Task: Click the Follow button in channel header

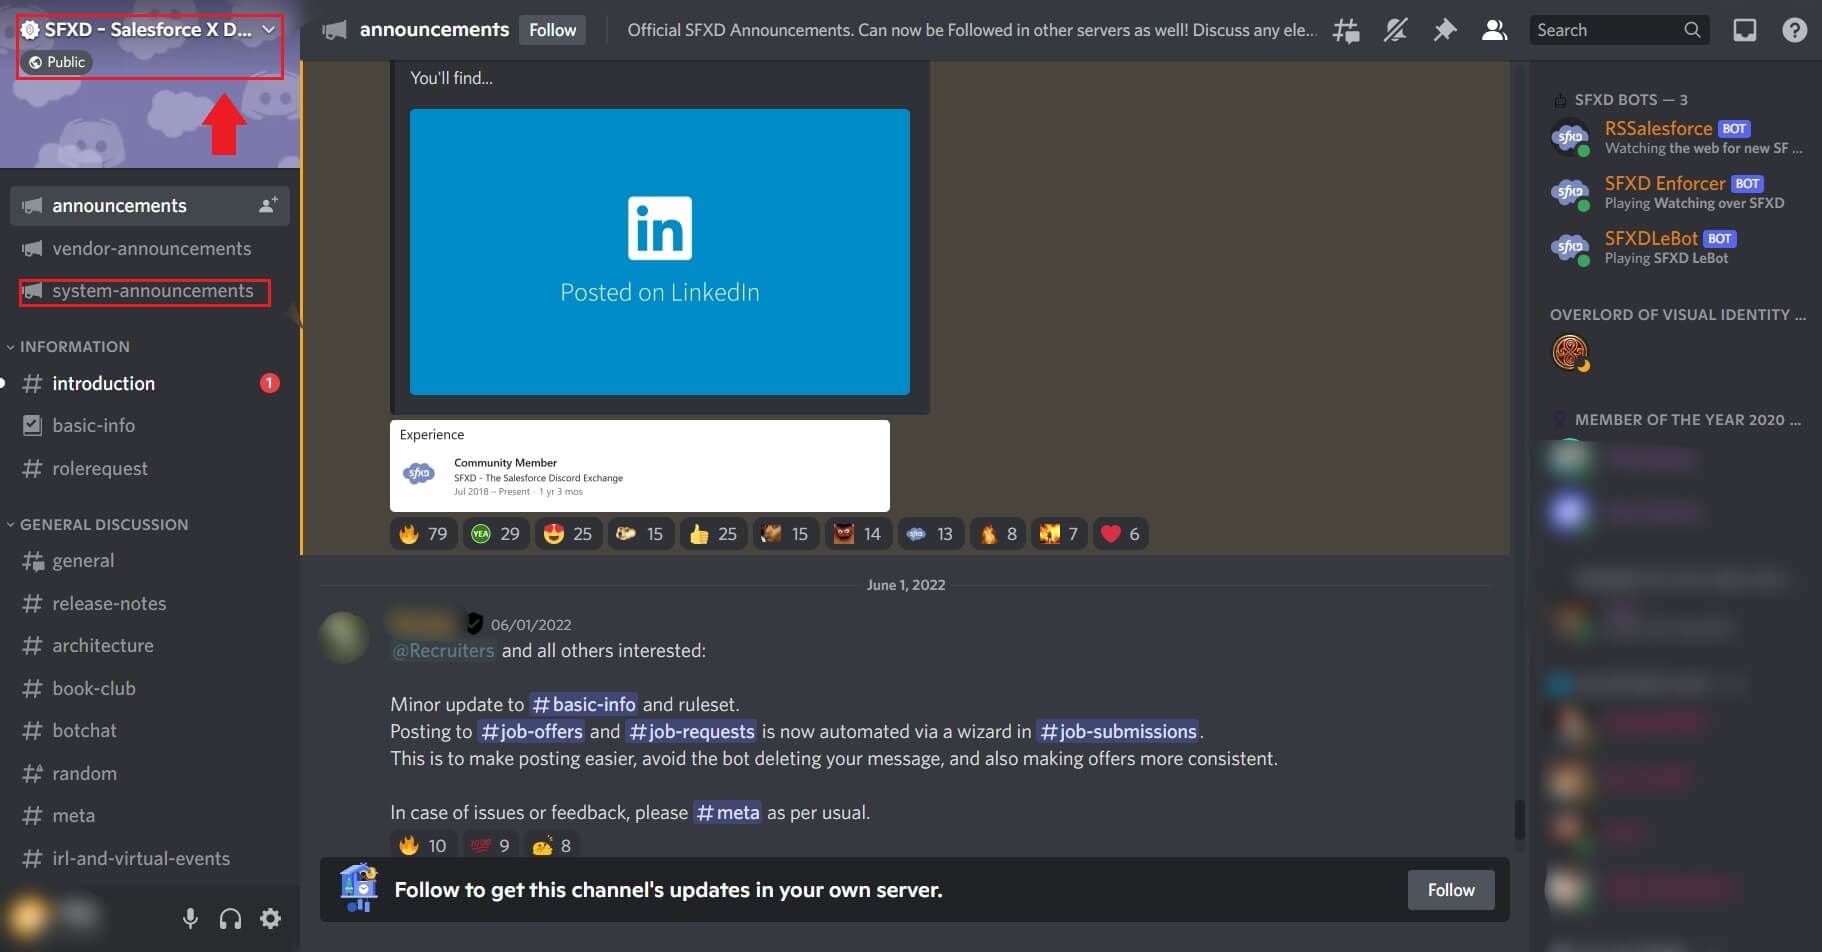Action: click(552, 30)
